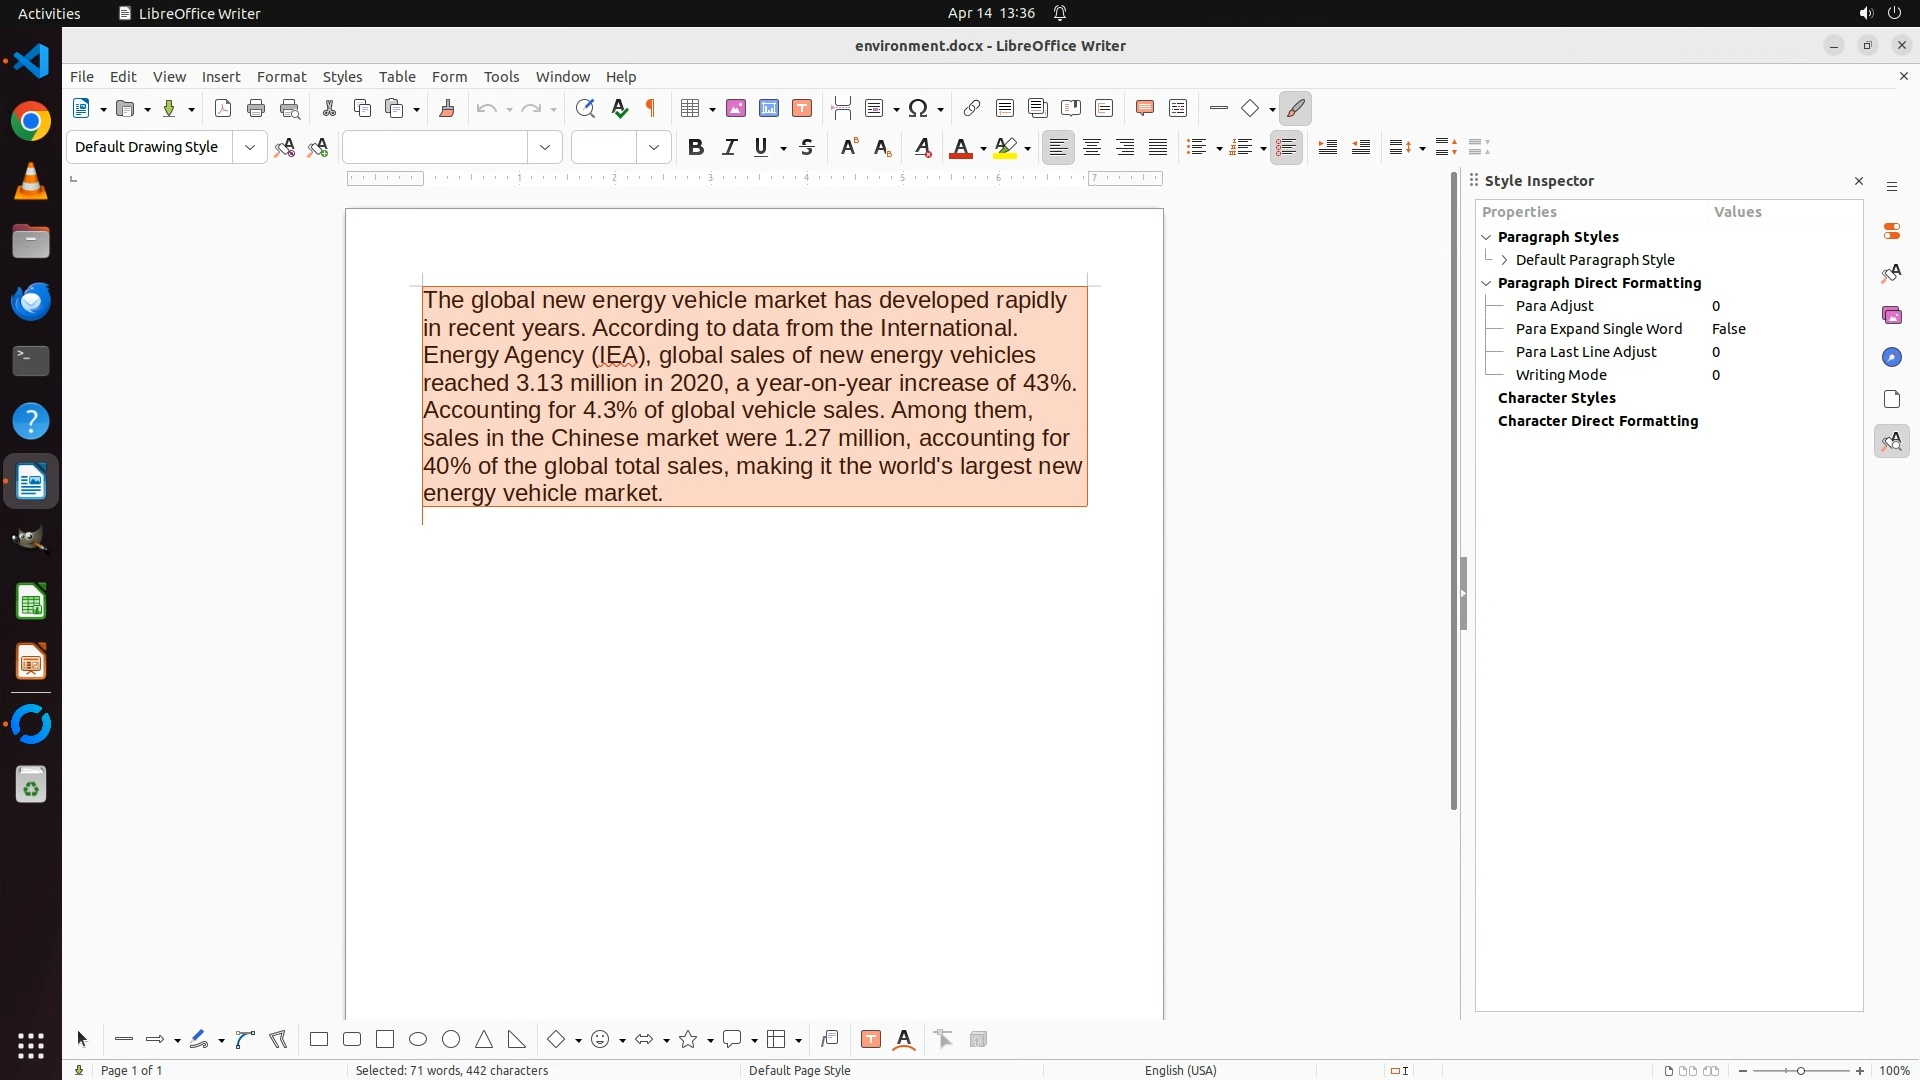Image resolution: width=1920 pixels, height=1080 pixels.
Task: Select the Ellipse drawing tool
Action: click(418, 1040)
